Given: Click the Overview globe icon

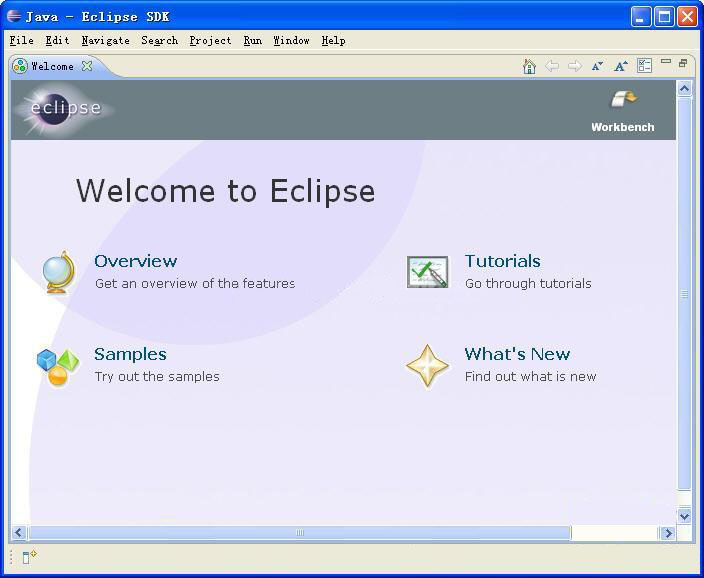Looking at the screenshot, I should (x=59, y=272).
